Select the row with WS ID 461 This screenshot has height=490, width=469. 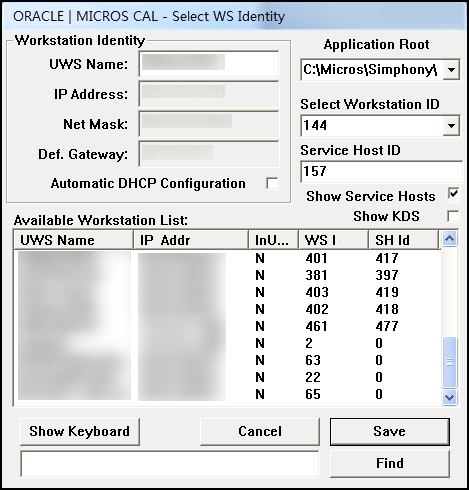coord(227,326)
